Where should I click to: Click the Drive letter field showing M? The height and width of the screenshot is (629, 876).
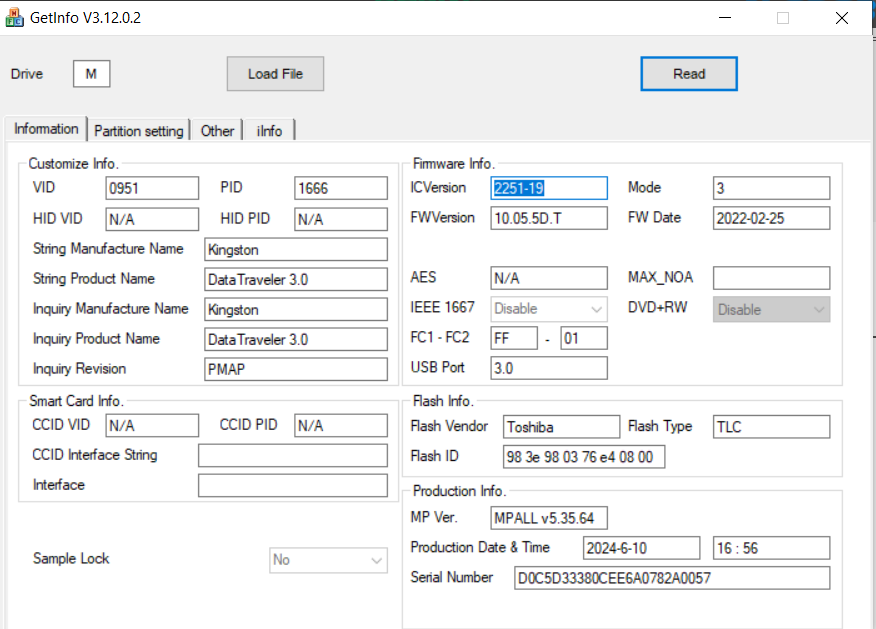coord(92,74)
